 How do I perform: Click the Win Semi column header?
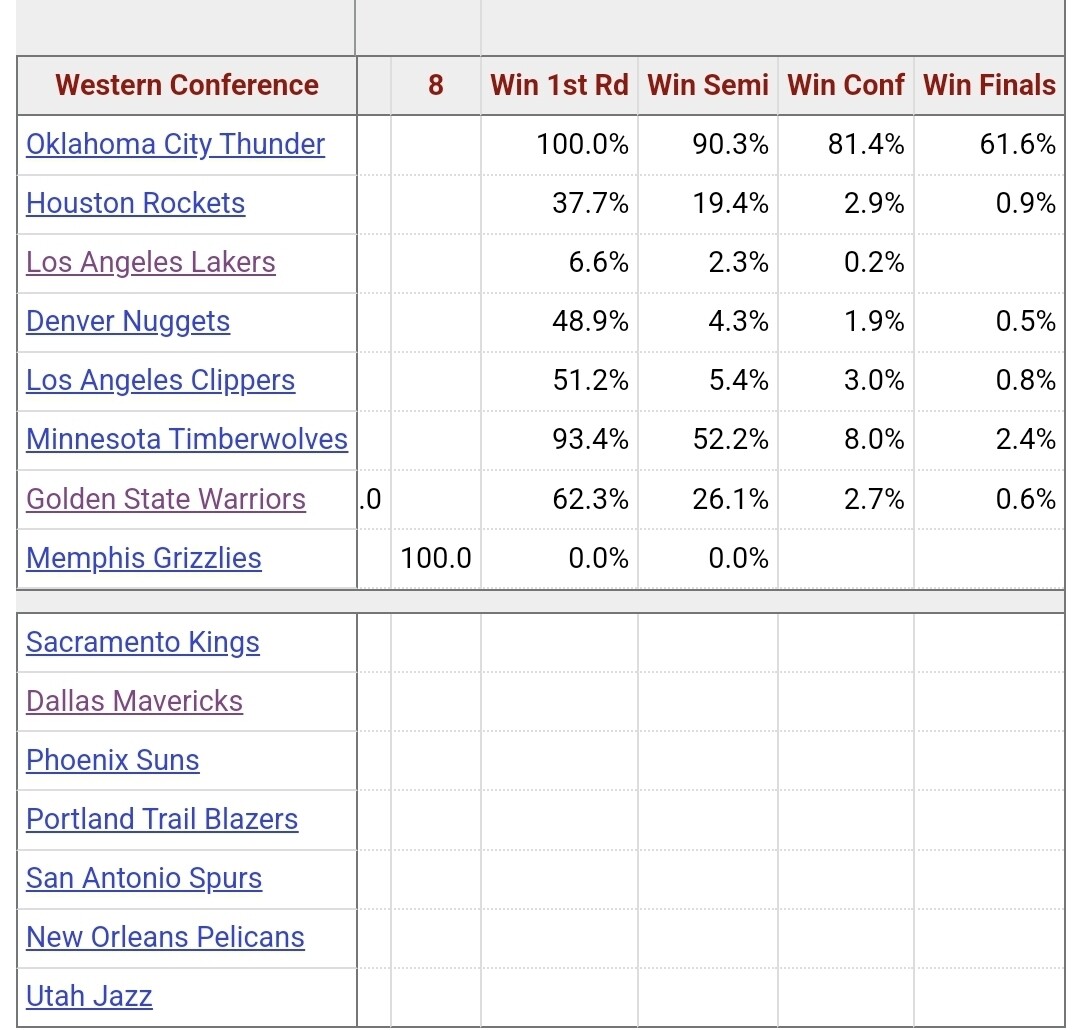coord(708,85)
